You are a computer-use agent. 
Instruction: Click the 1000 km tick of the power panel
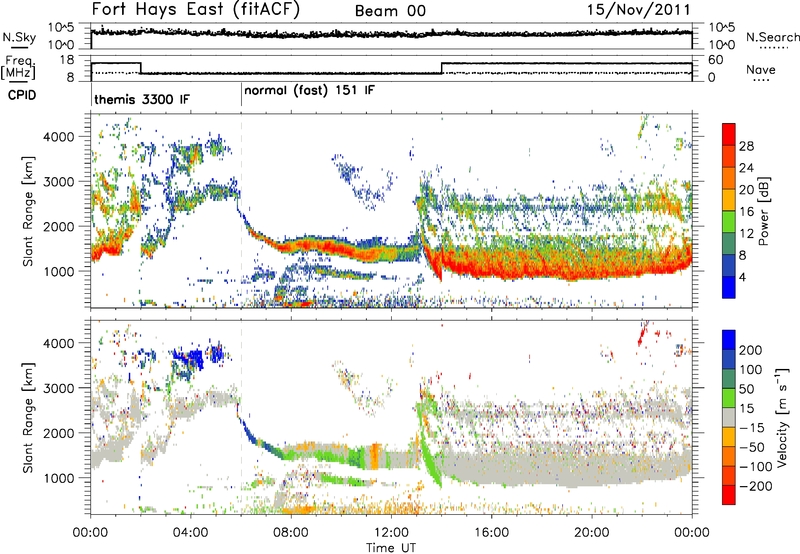point(58,271)
